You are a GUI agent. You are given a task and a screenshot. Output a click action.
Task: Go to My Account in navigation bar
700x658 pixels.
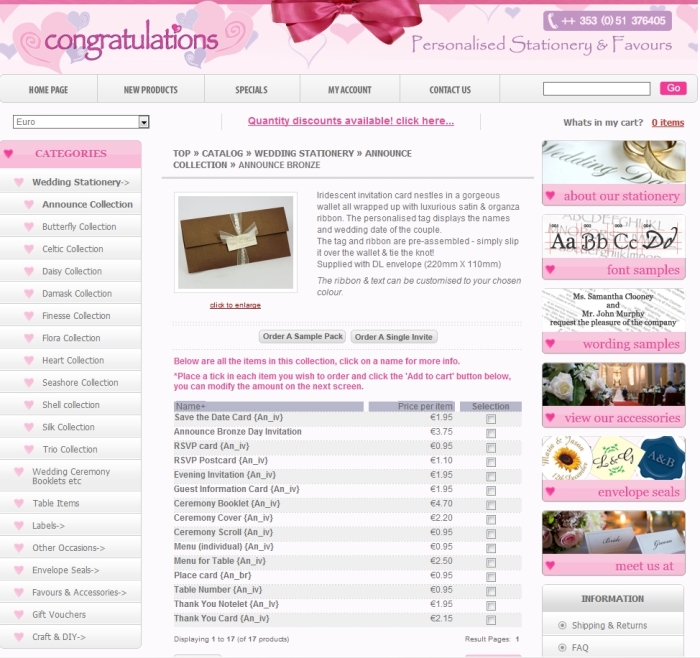349,90
